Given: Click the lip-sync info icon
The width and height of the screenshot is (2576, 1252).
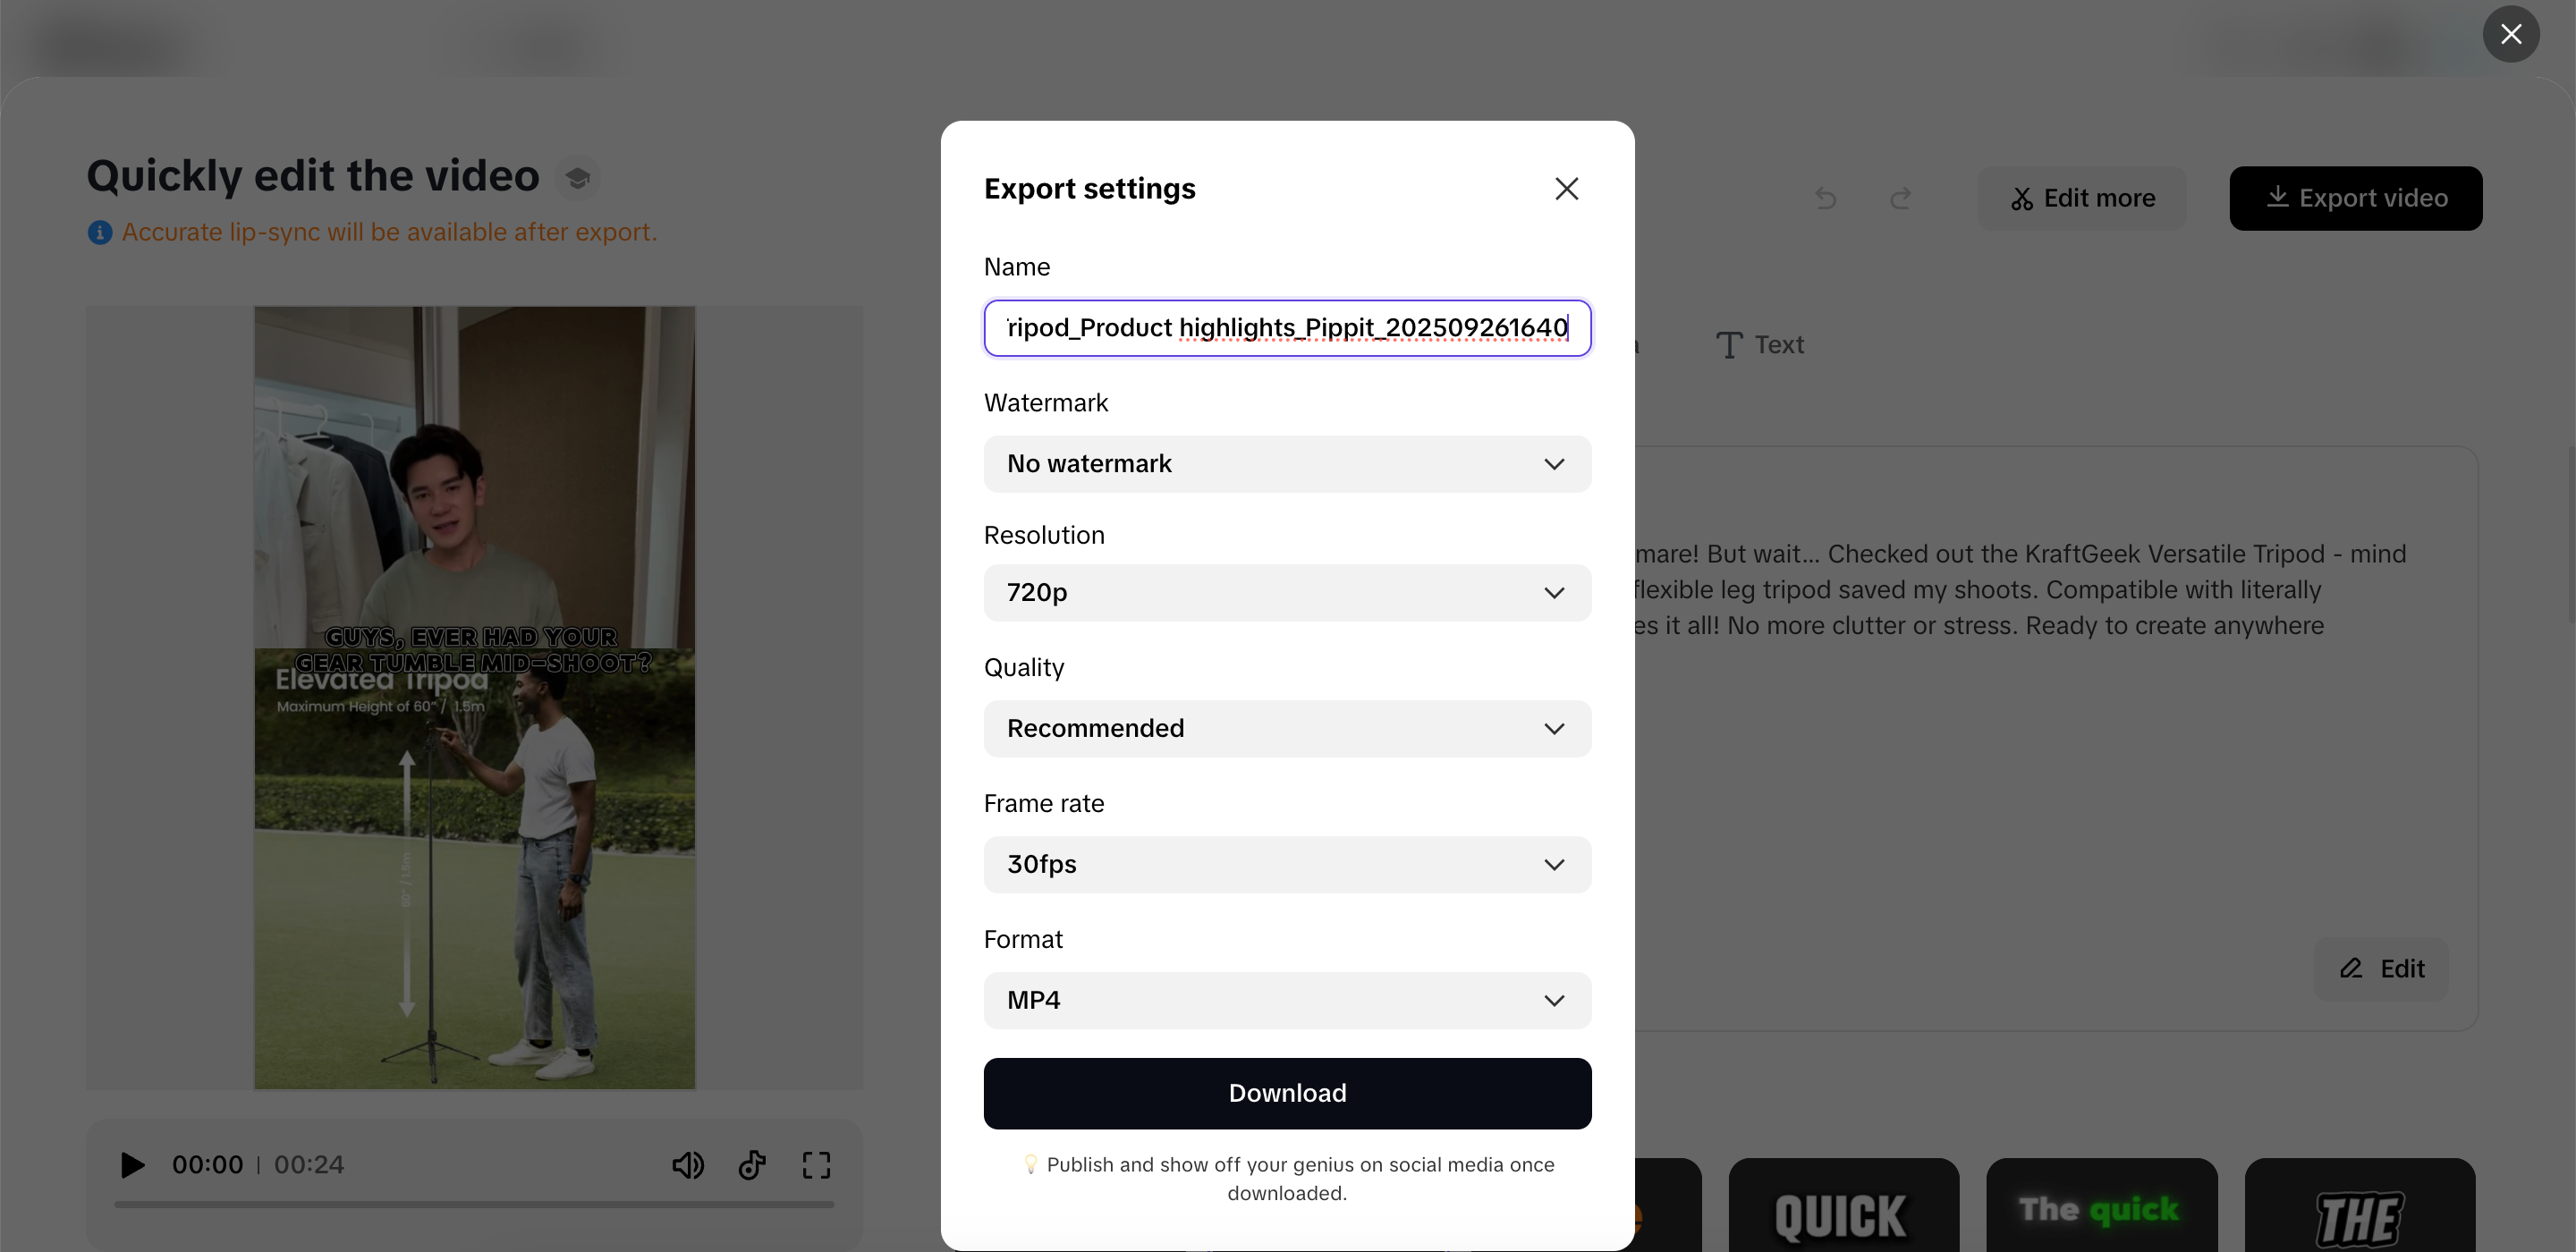Looking at the screenshot, I should point(100,232).
